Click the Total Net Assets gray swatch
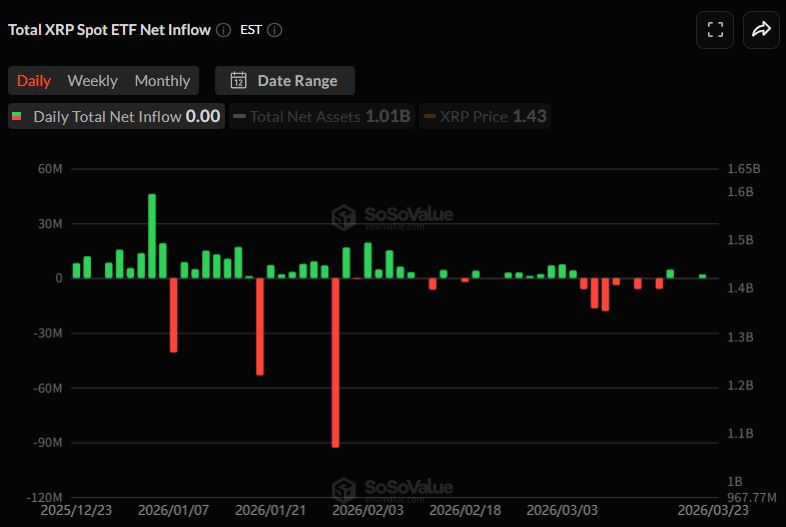The width and height of the screenshot is (786, 527). coord(240,117)
